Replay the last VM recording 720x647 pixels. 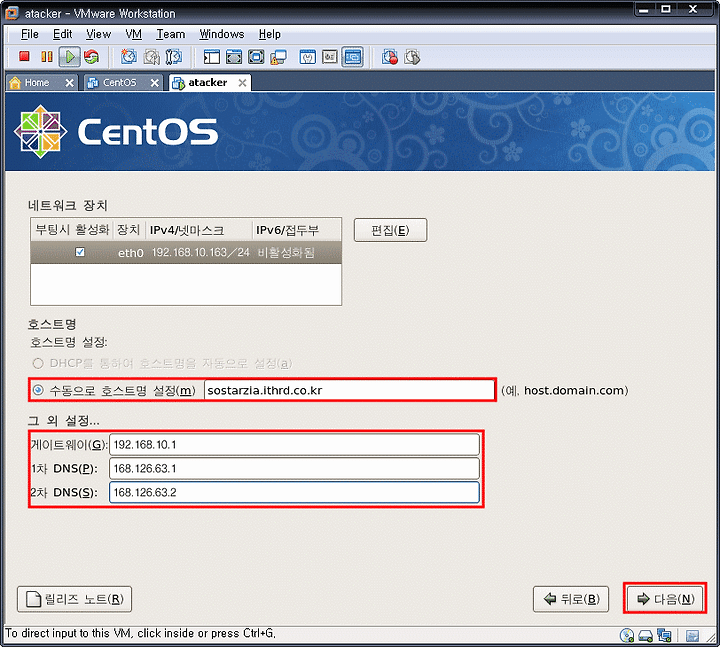coord(412,56)
